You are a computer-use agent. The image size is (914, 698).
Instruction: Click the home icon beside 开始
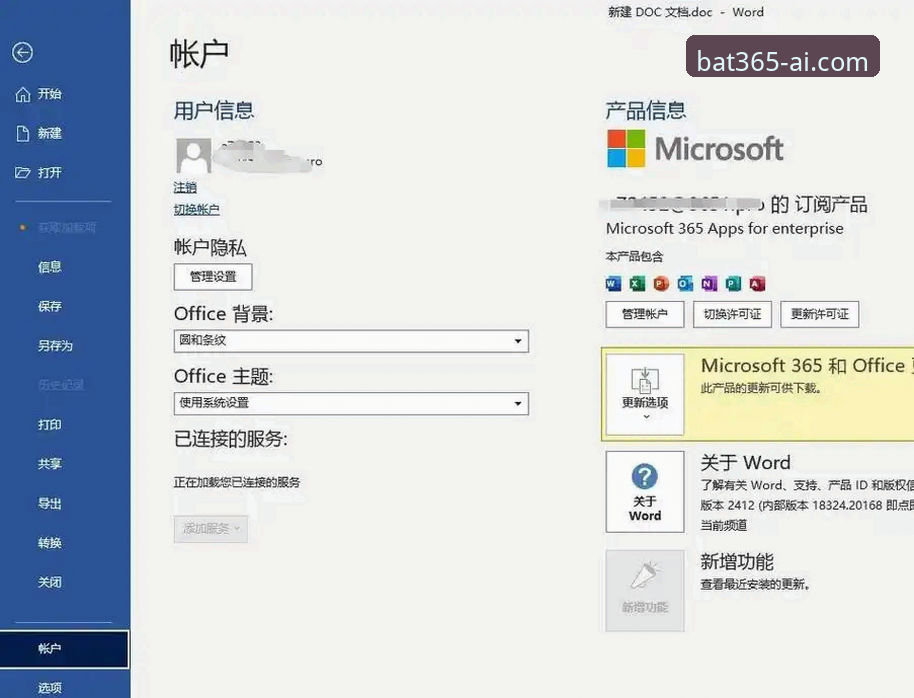[x=23, y=94]
